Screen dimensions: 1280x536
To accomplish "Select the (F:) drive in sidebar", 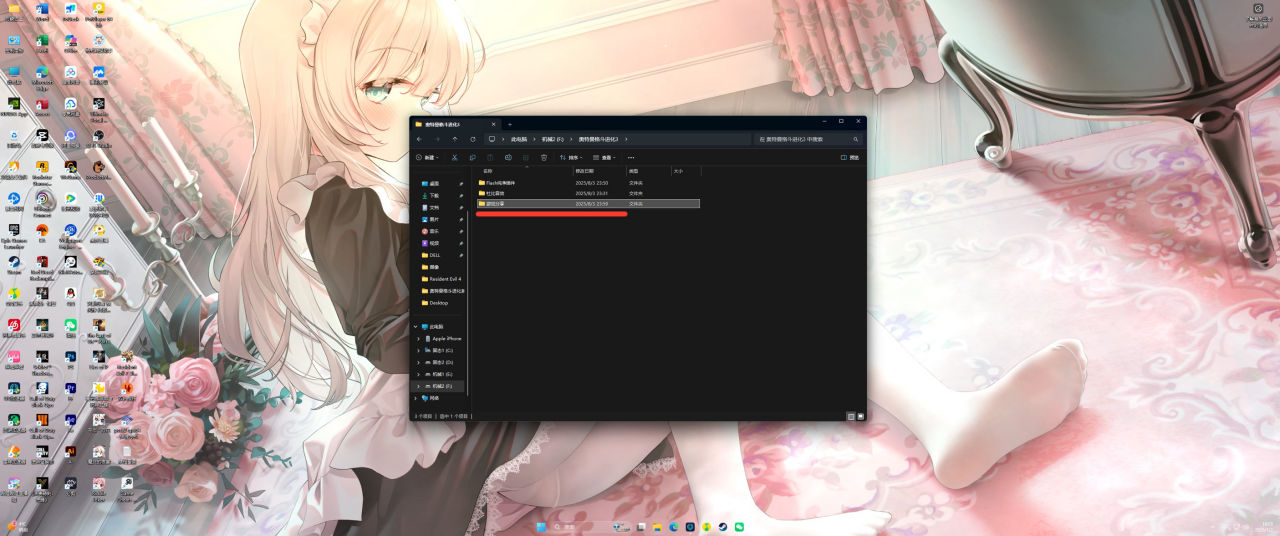I will point(438,386).
